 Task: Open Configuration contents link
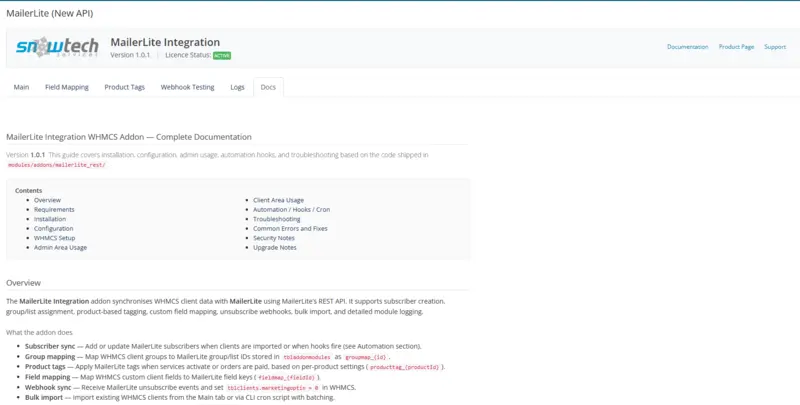[54, 229]
